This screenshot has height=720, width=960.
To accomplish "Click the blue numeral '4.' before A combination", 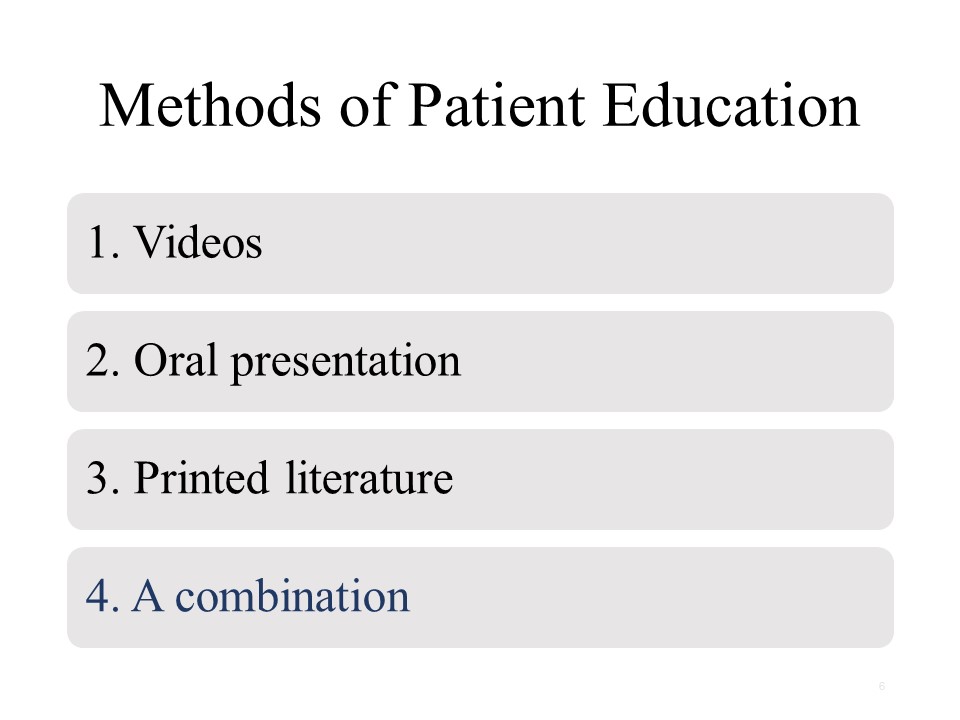I will pyautogui.click(x=102, y=596).
